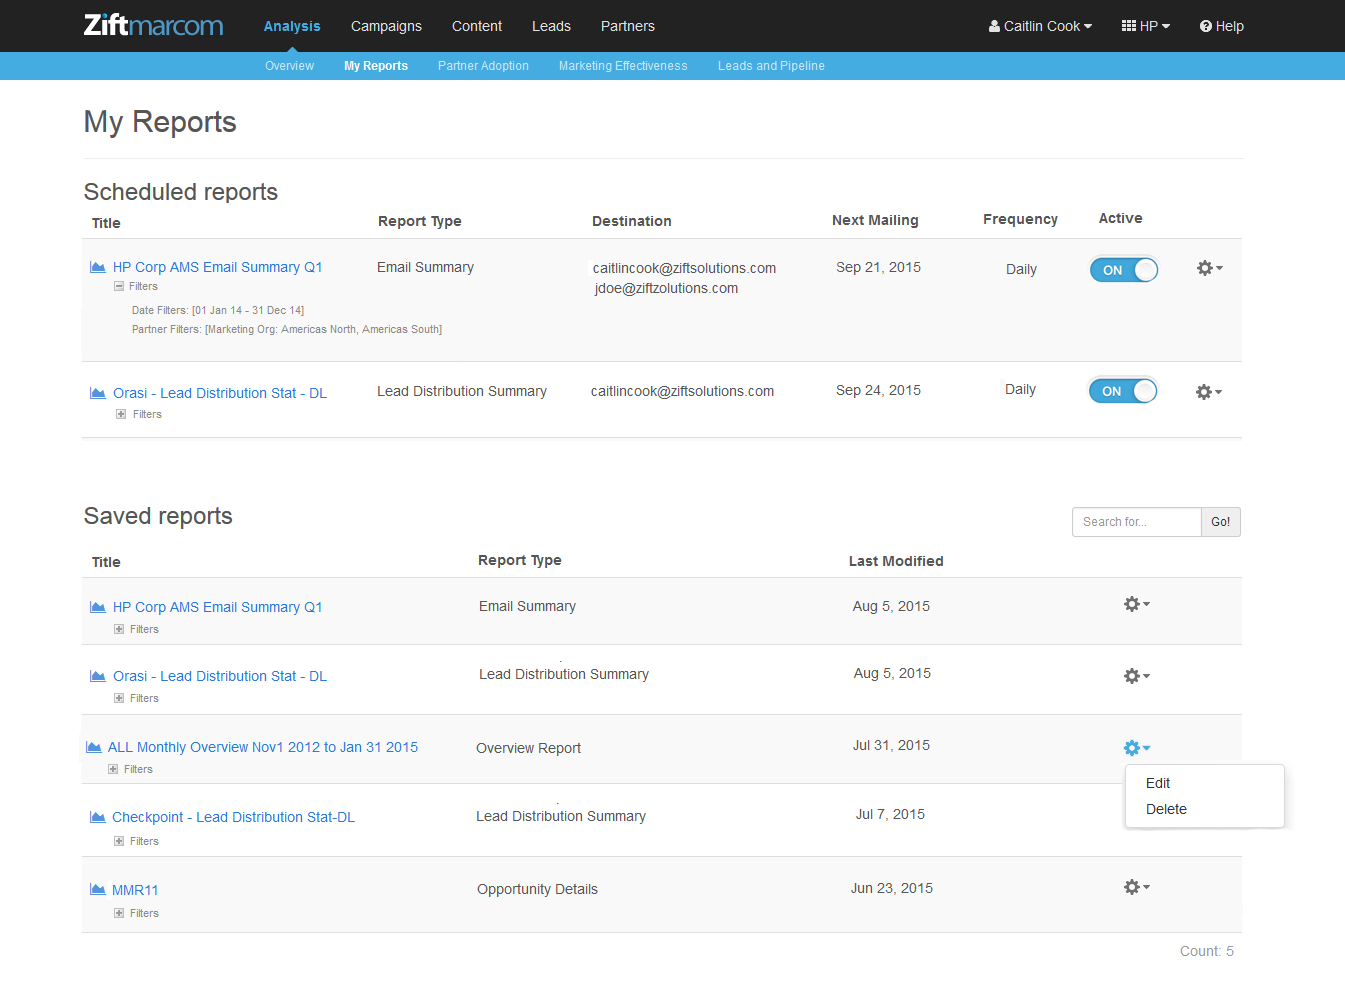Click the Ziftmarcom logo
Image resolution: width=1345 pixels, height=1007 pixels.
(153, 25)
